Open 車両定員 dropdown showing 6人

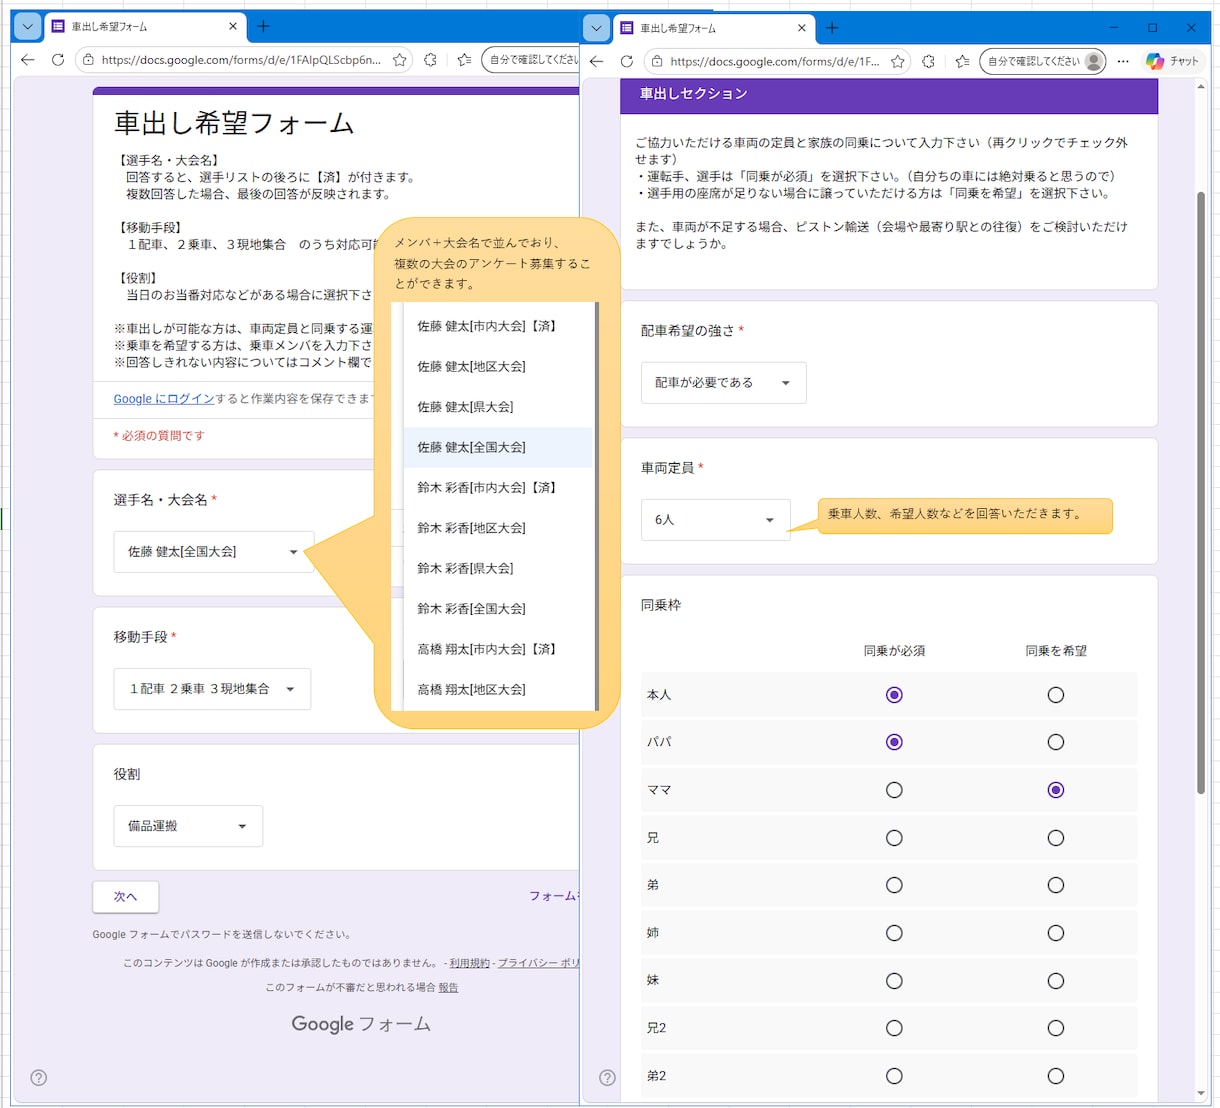click(715, 520)
